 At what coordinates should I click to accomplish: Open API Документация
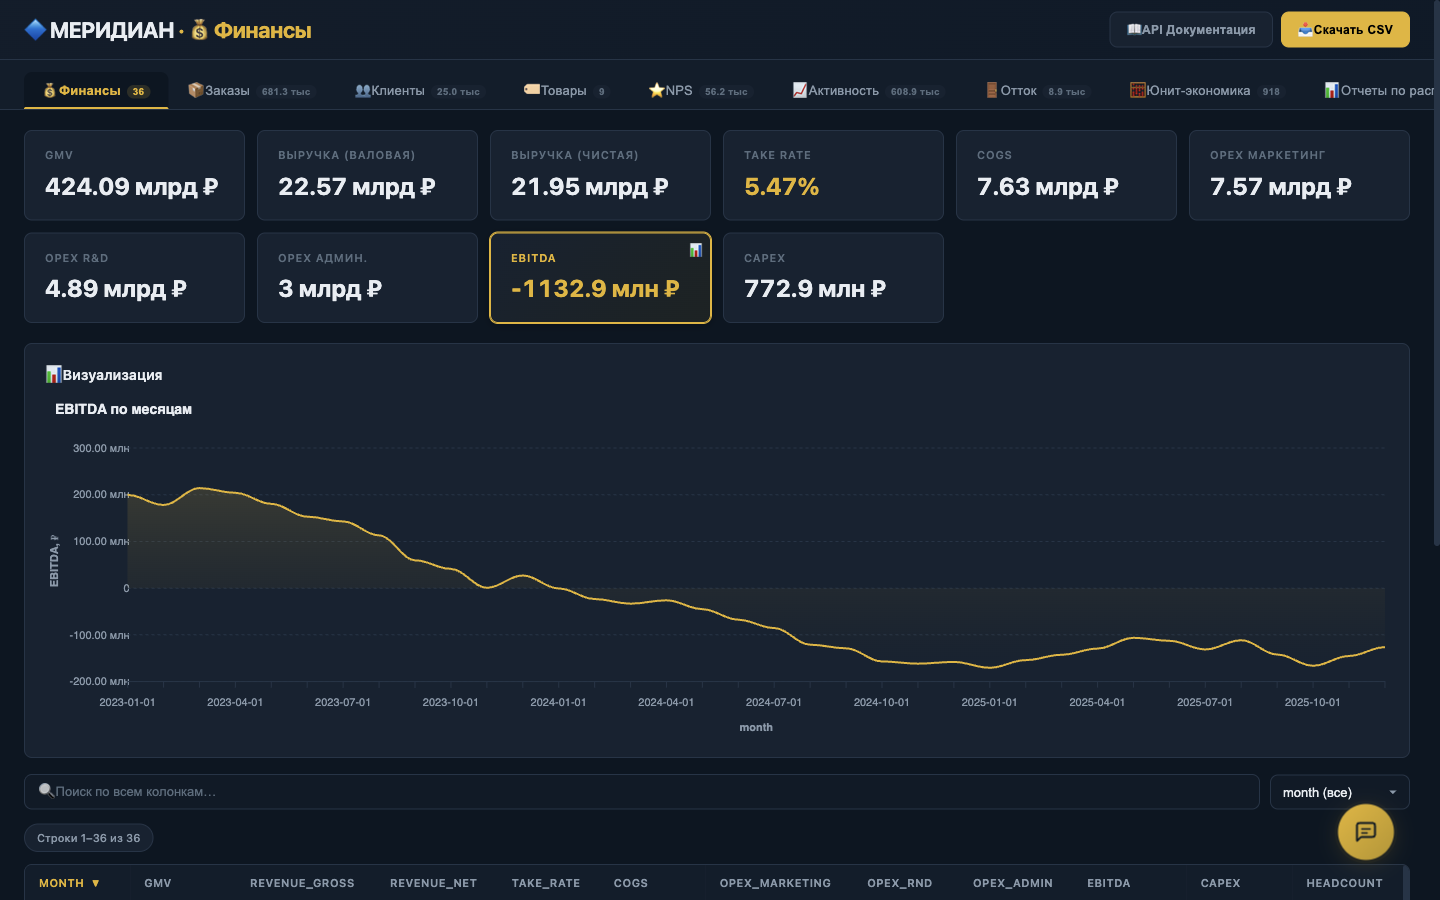1191,30
